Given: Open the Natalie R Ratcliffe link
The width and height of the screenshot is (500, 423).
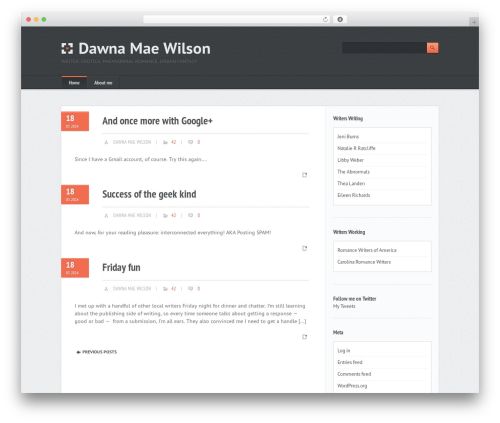Looking at the screenshot, I should 356,148.
